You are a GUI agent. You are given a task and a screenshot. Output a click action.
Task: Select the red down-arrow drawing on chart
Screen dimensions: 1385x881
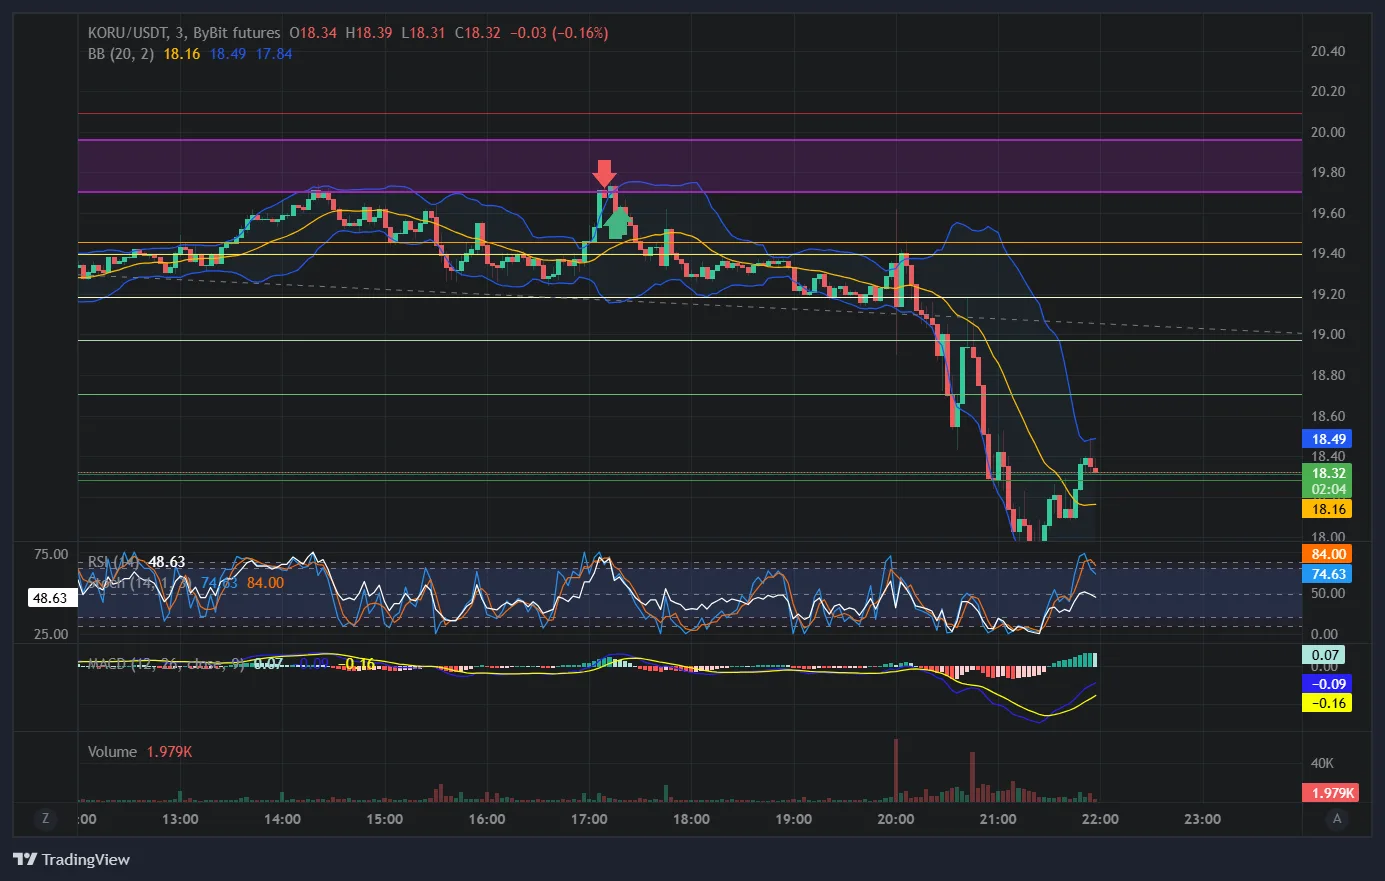click(x=604, y=173)
